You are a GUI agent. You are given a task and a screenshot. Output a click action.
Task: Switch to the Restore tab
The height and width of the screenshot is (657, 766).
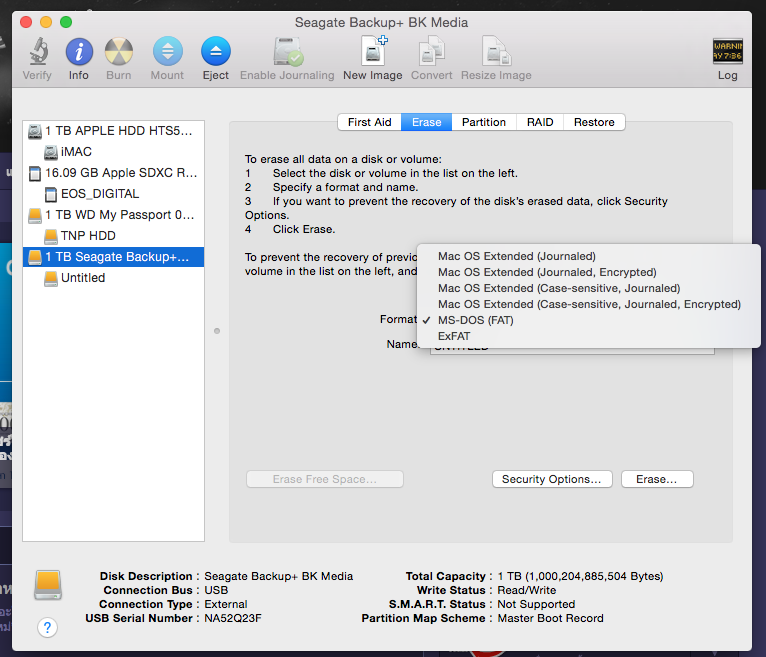pyautogui.click(x=594, y=122)
